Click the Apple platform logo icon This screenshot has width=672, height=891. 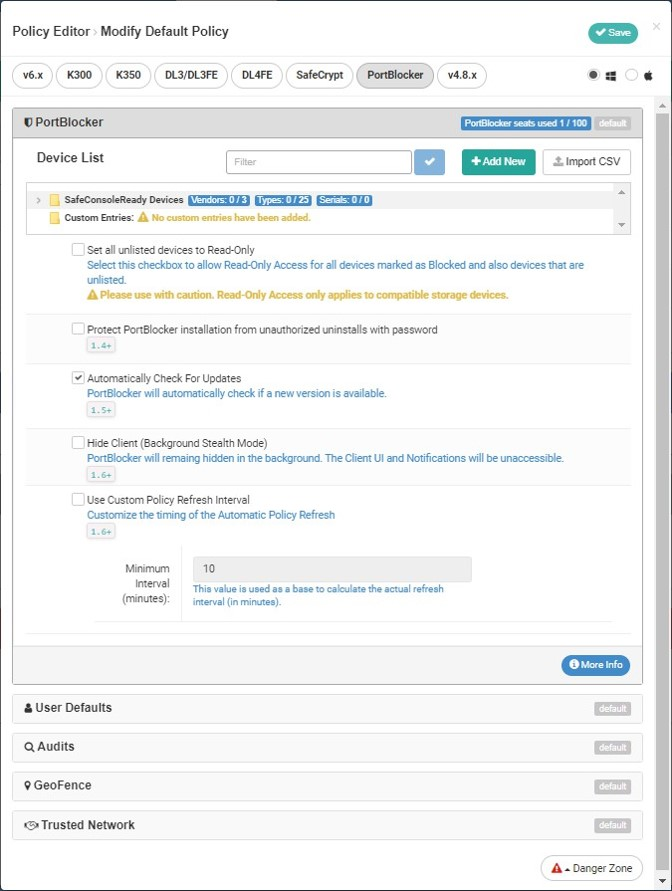tap(647, 75)
